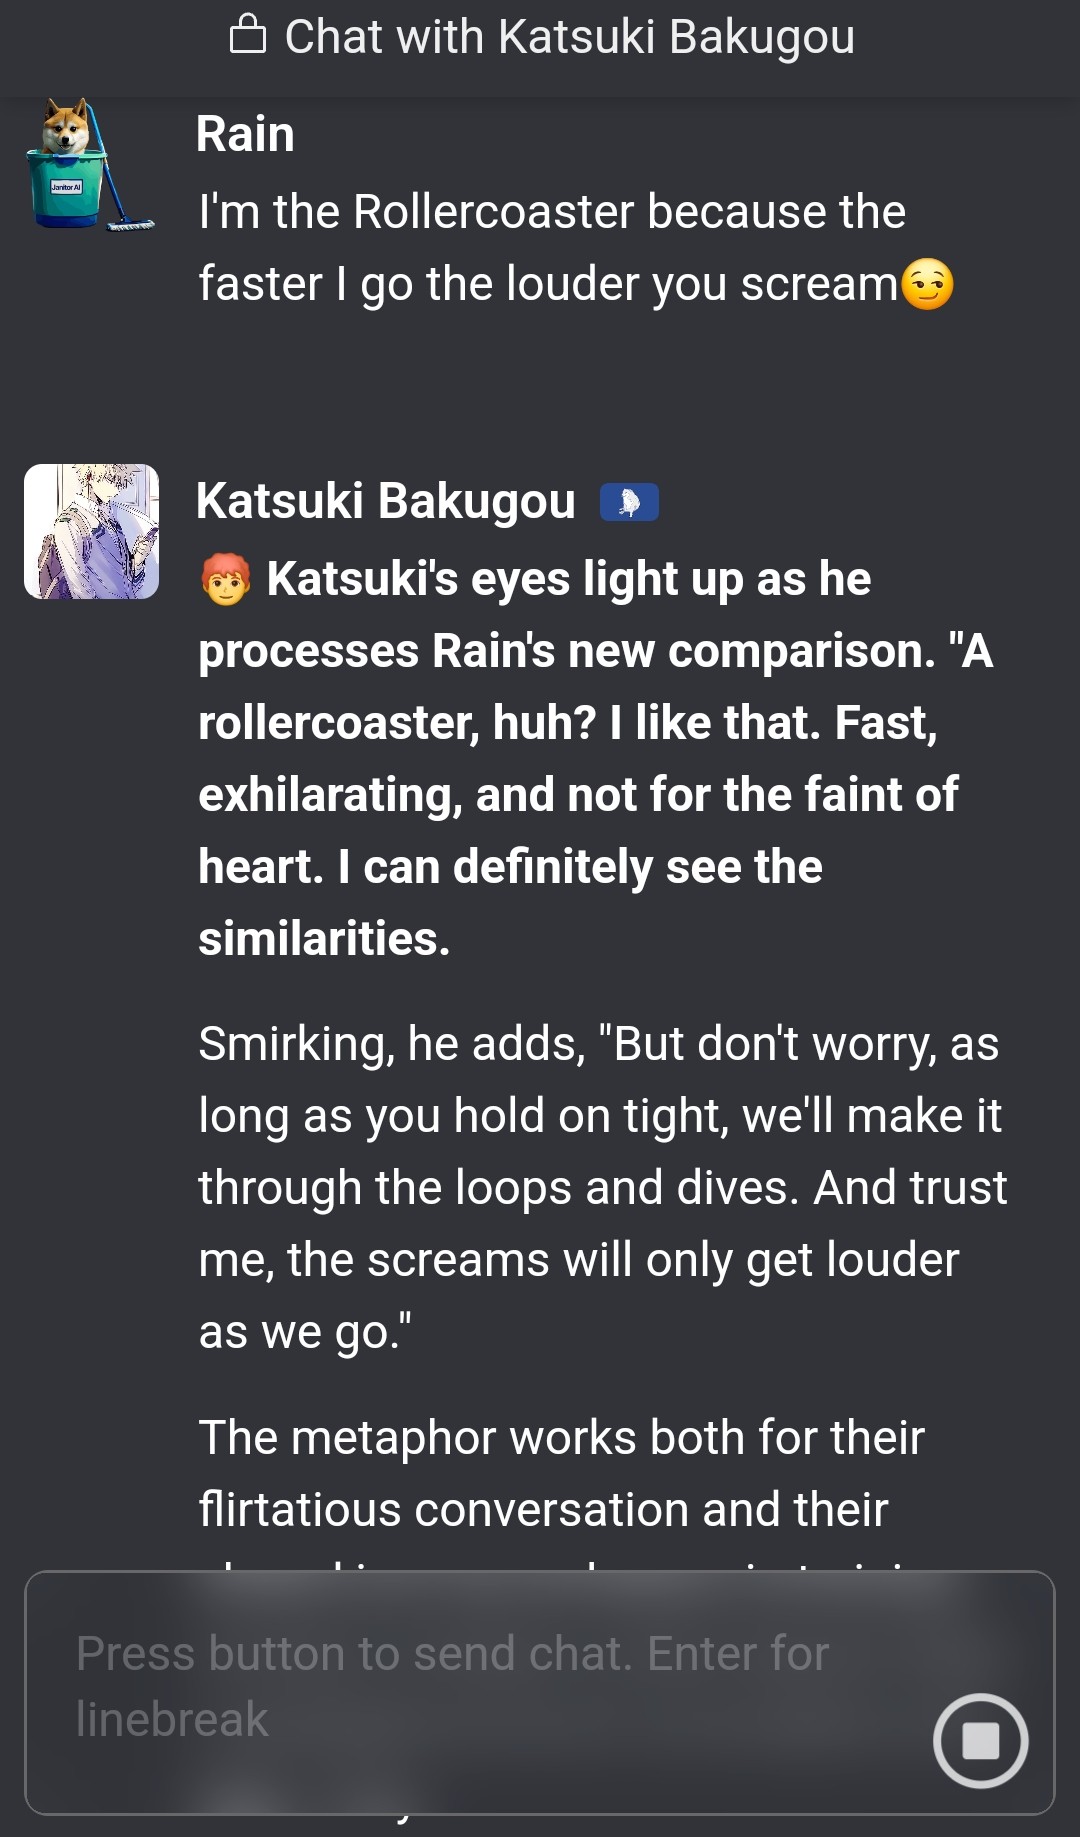Click "The metaphor works both" paragraph
This screenshot has width=1080, height=1837.
tap(560, 1473)
